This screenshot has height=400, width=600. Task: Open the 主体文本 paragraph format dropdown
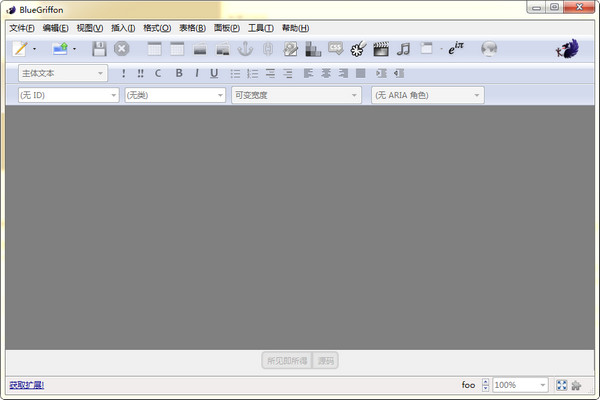coord(62,73)
